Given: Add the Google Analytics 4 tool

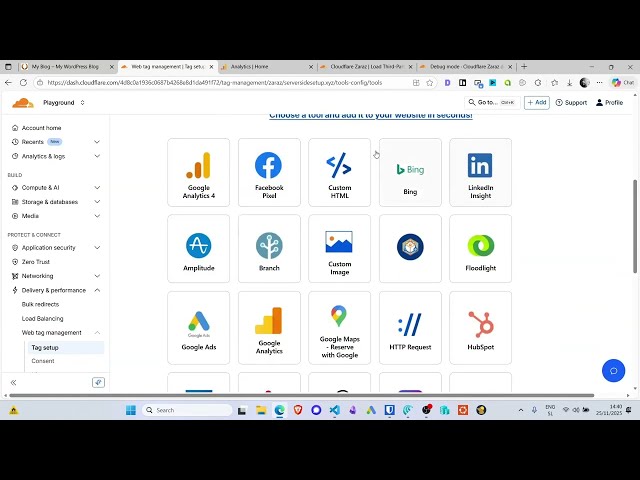Looking at the screenshot, I should point(198,172).
